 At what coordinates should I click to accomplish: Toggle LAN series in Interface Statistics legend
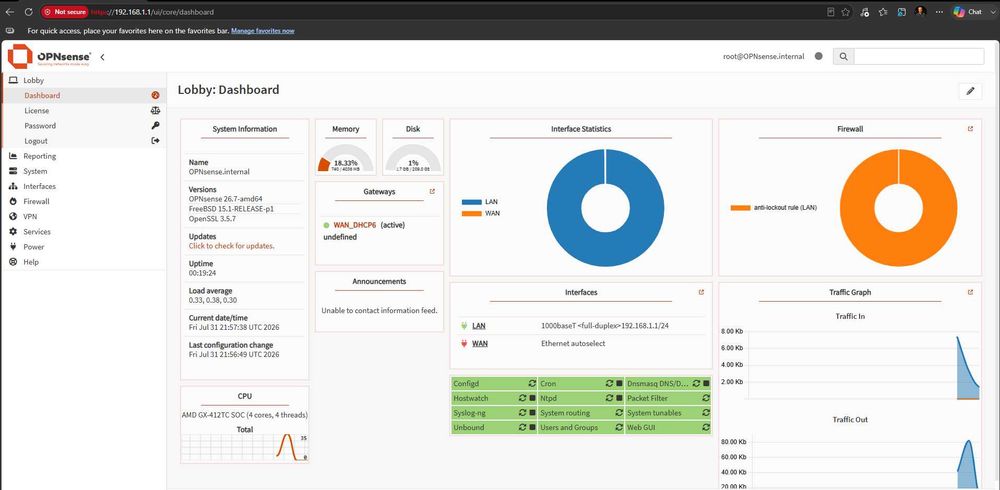(x=471, y=202)
